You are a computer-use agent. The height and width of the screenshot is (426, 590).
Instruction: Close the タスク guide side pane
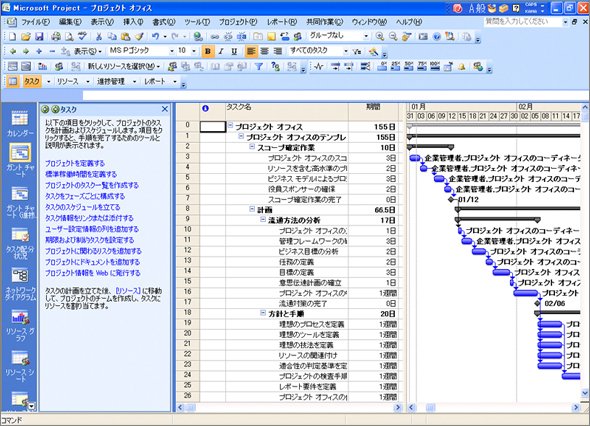(165, 109)
